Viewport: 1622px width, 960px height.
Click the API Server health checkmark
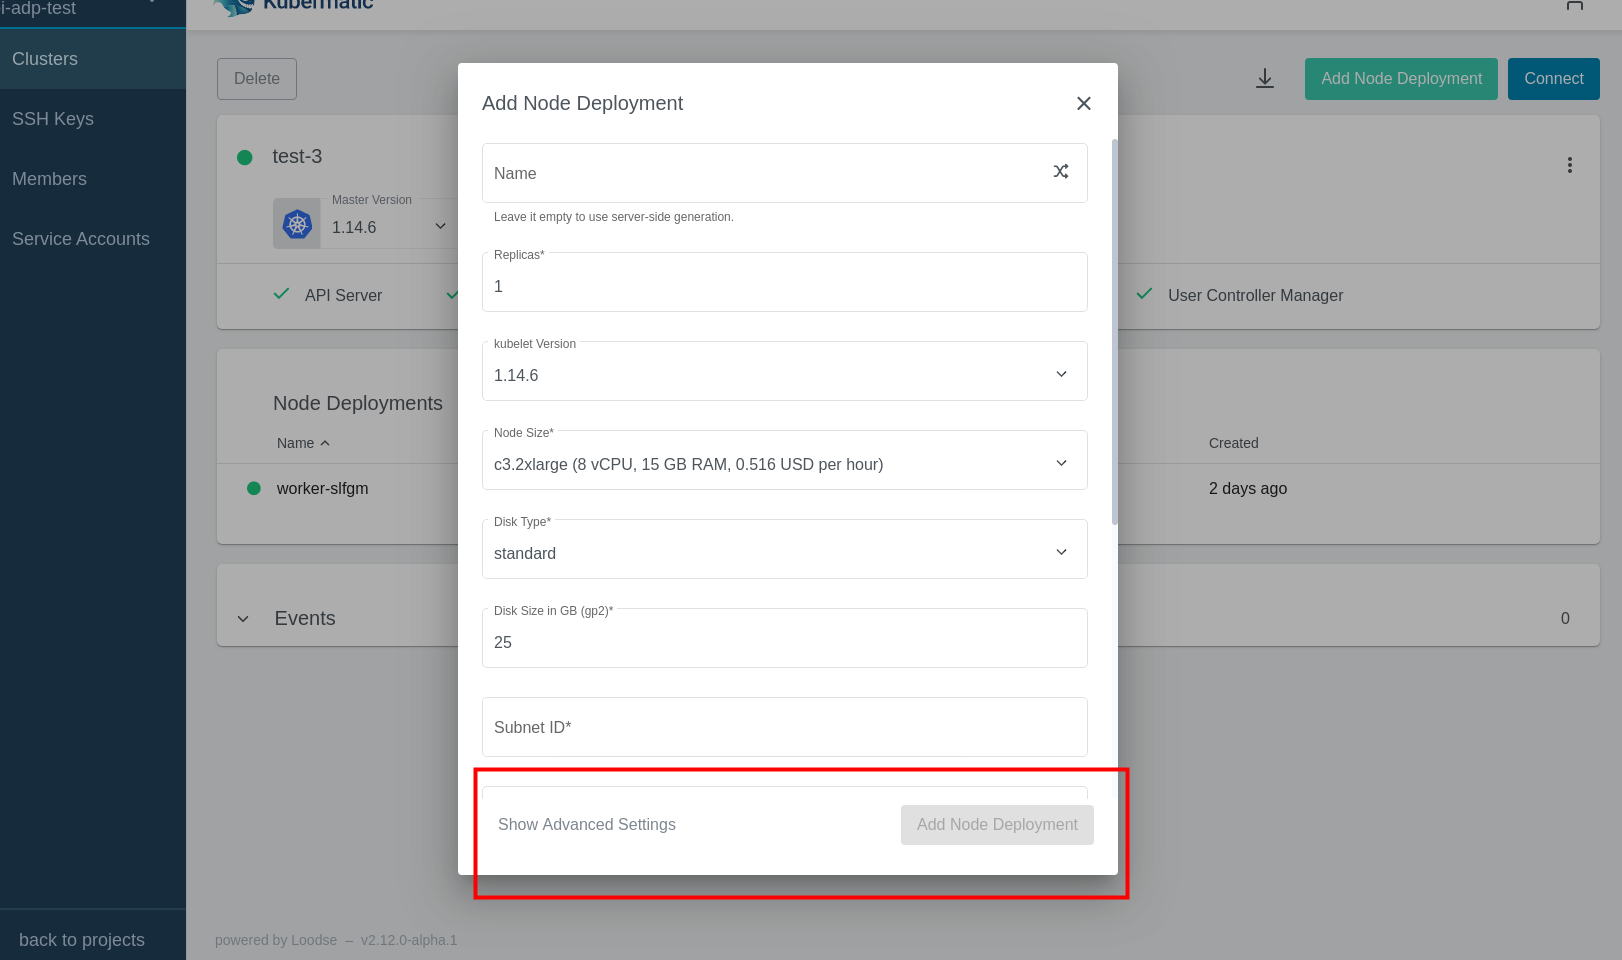click(281, 294)
